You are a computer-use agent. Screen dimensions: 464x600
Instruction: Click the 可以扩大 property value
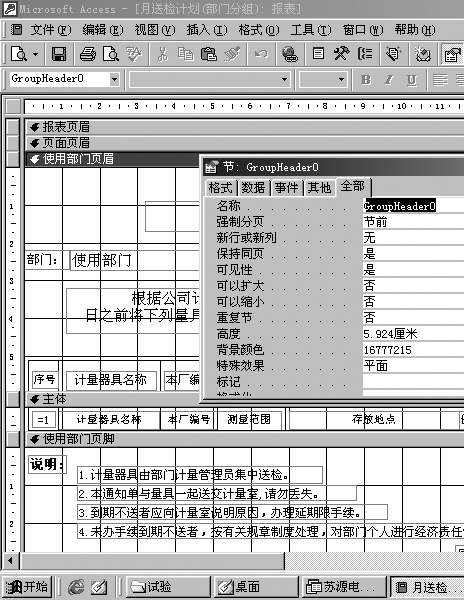(x=413, y=286)
